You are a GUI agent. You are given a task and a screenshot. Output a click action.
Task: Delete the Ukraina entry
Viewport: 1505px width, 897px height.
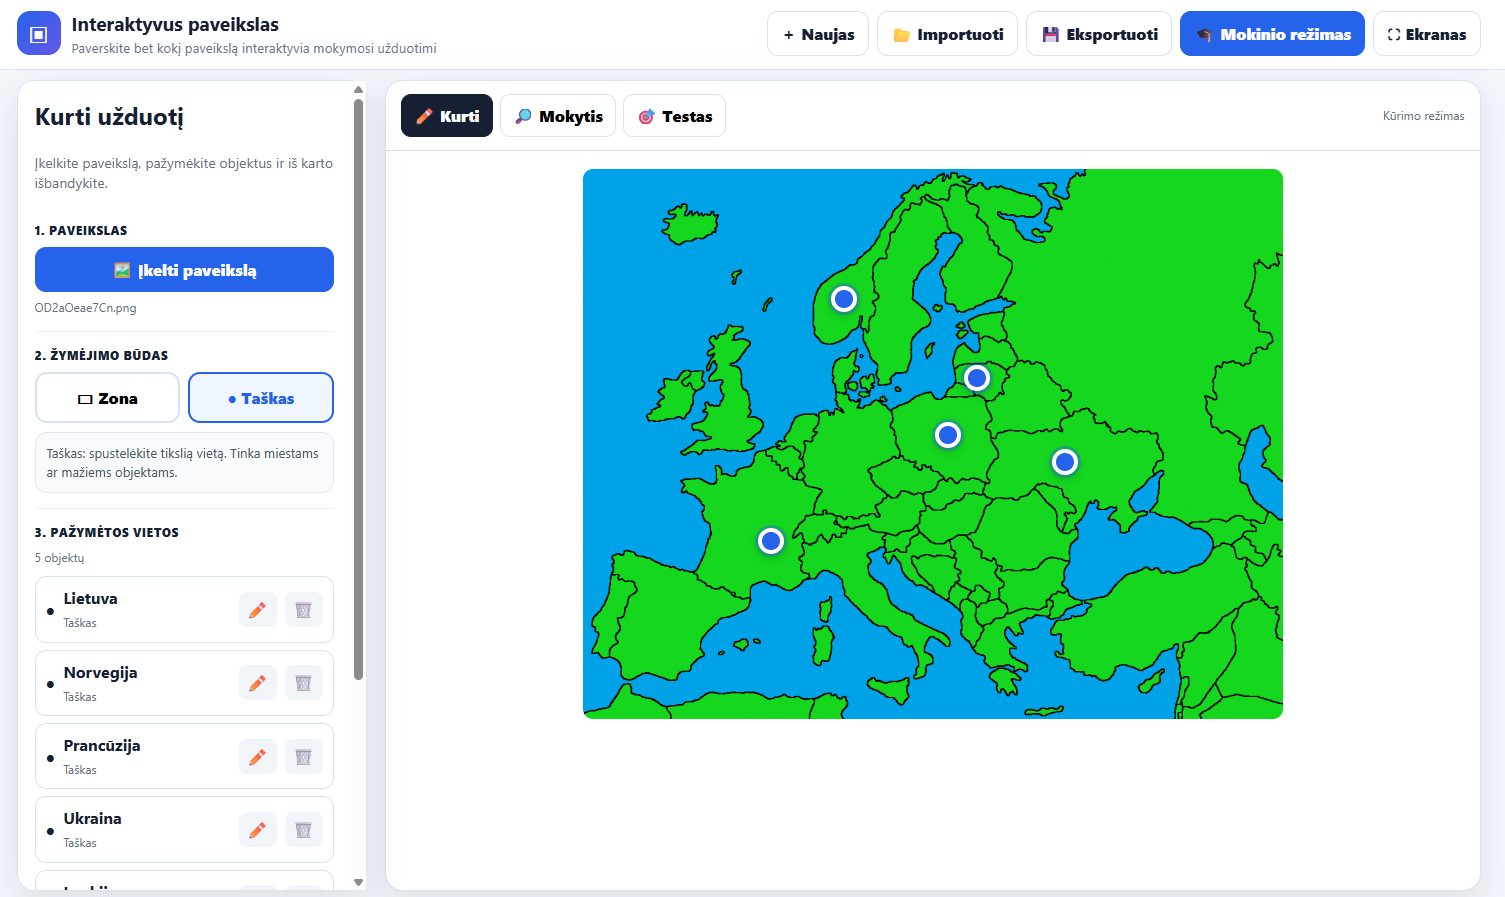pyautogui.click(x=304, y=830)
